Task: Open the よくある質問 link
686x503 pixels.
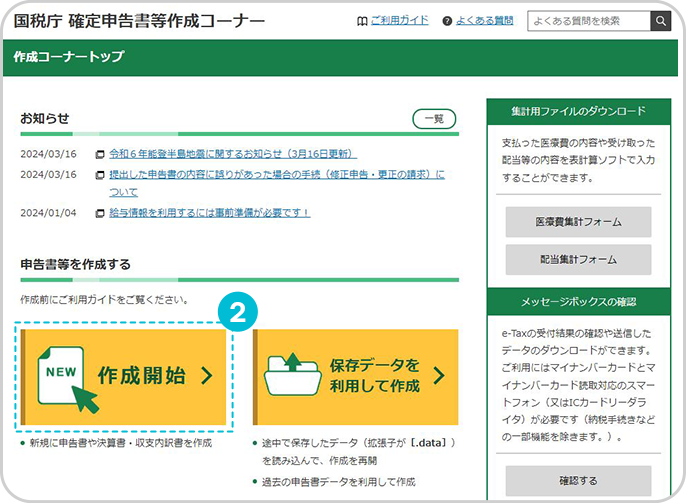Action: [485, 20]
